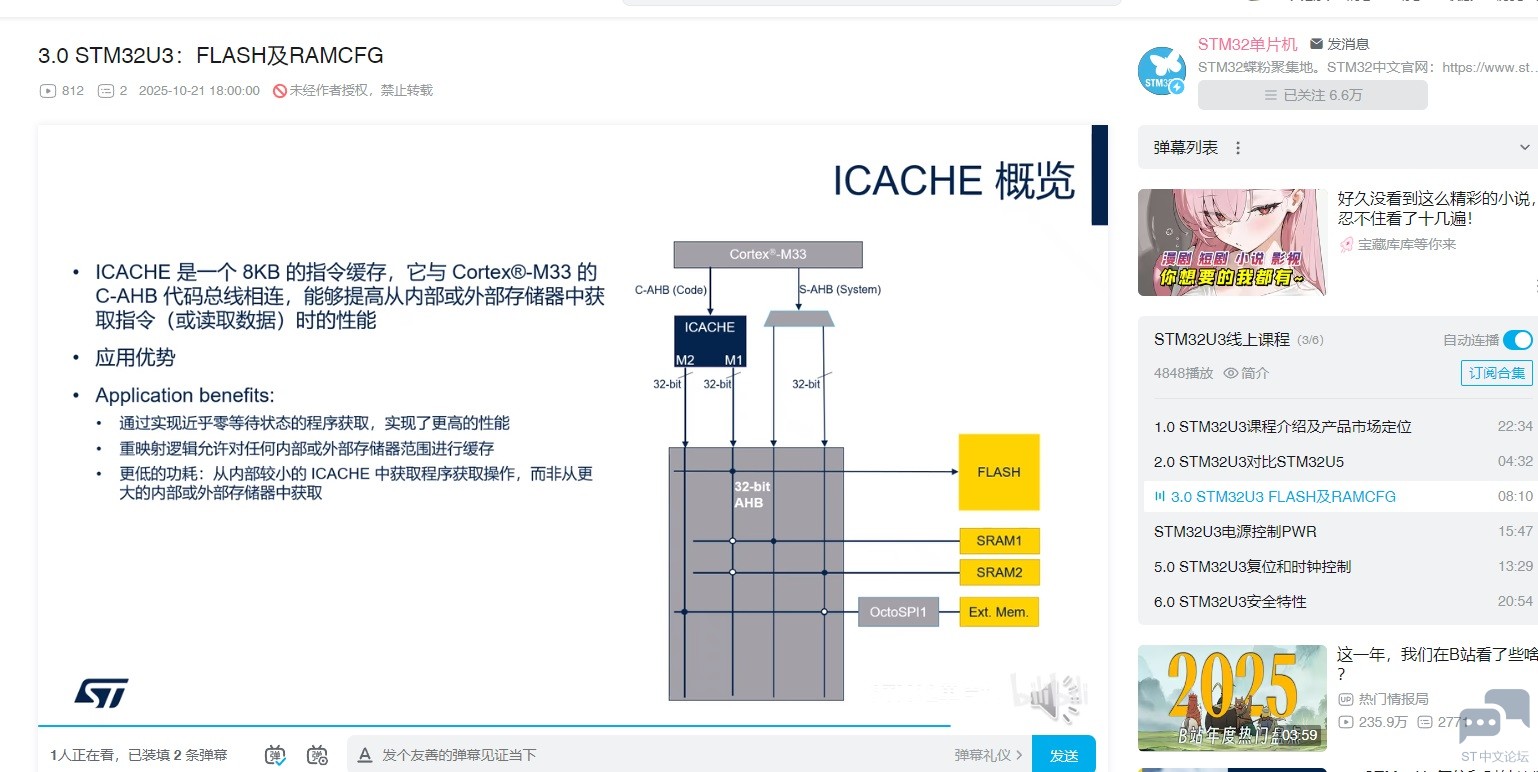Click the 未经作者授权，禁止转载 notice
Image resolution: width=1538 pixels, height=772 pixels.
(x=353, y=90)
